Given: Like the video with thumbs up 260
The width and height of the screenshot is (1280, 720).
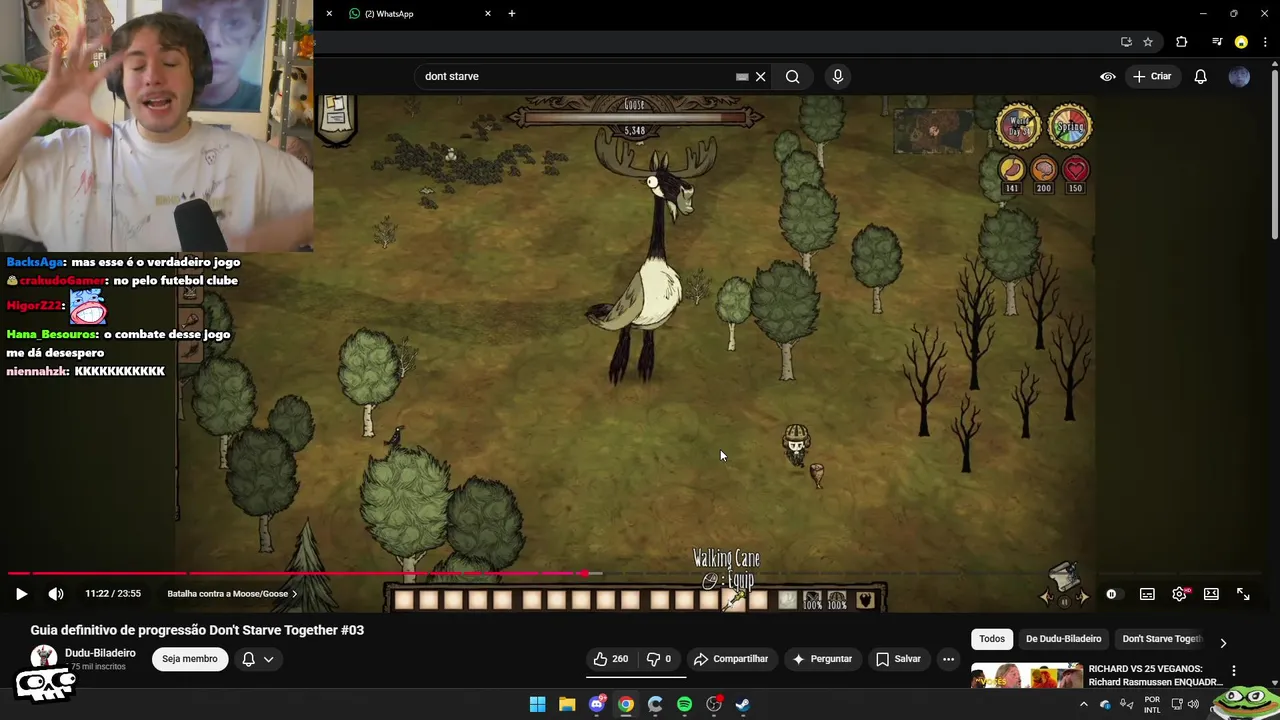Looking at the screenshot, I should [x=610, y=659].
